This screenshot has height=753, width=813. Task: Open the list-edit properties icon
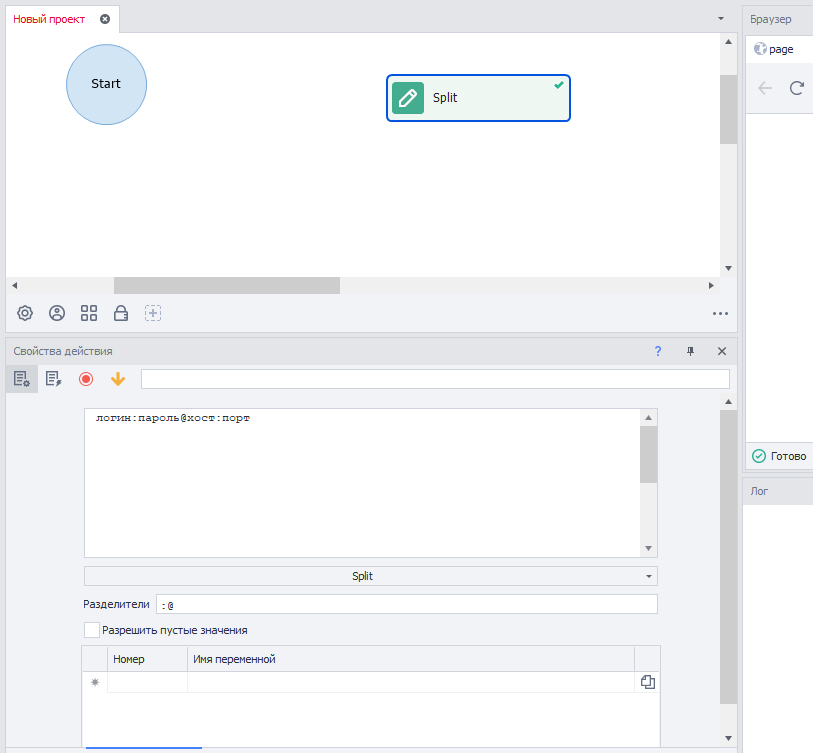coord(53,379)
